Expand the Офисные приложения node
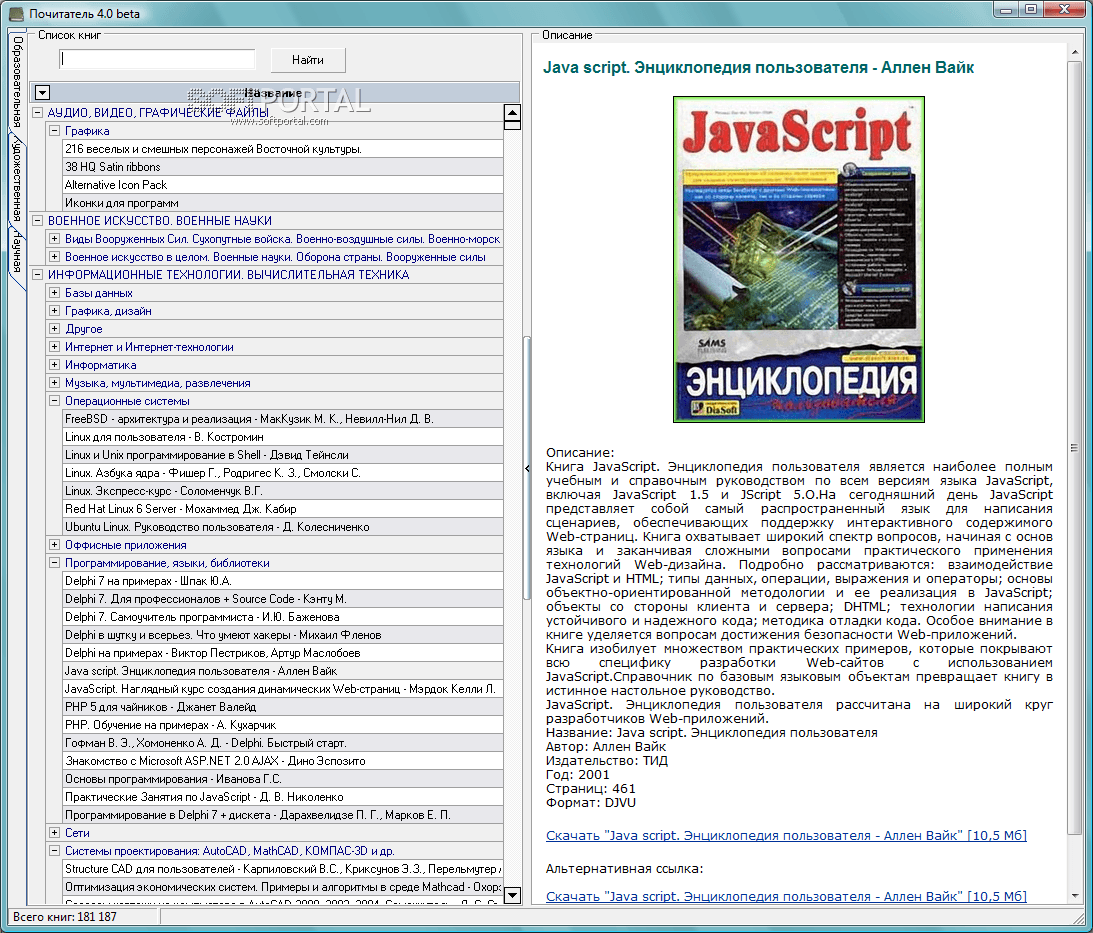Image resolution: width=1093 pixels, height=933 pixels. tap(54, 545)
